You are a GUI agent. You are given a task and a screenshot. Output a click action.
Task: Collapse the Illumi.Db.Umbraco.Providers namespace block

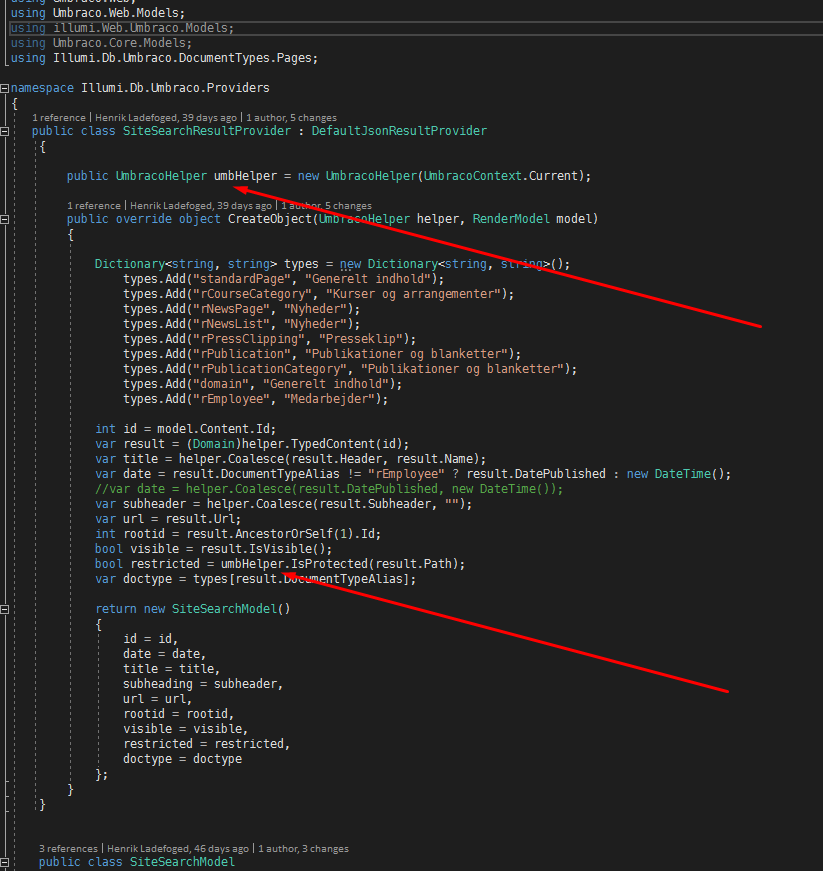(4, 88)
